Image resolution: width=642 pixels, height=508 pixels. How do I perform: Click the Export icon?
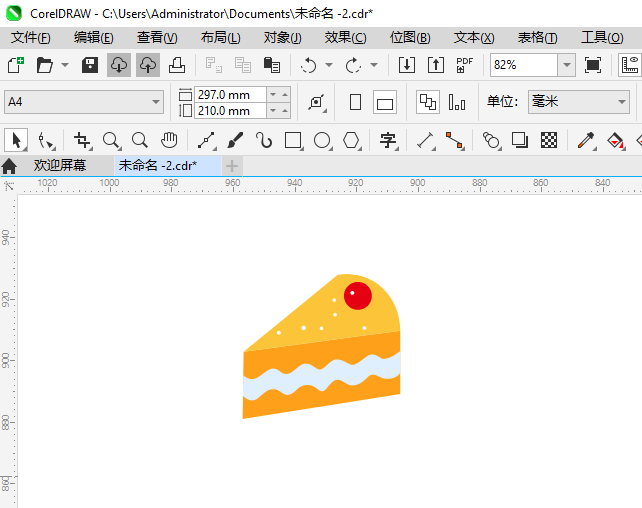pyautogui.click(x=436, y=65)
